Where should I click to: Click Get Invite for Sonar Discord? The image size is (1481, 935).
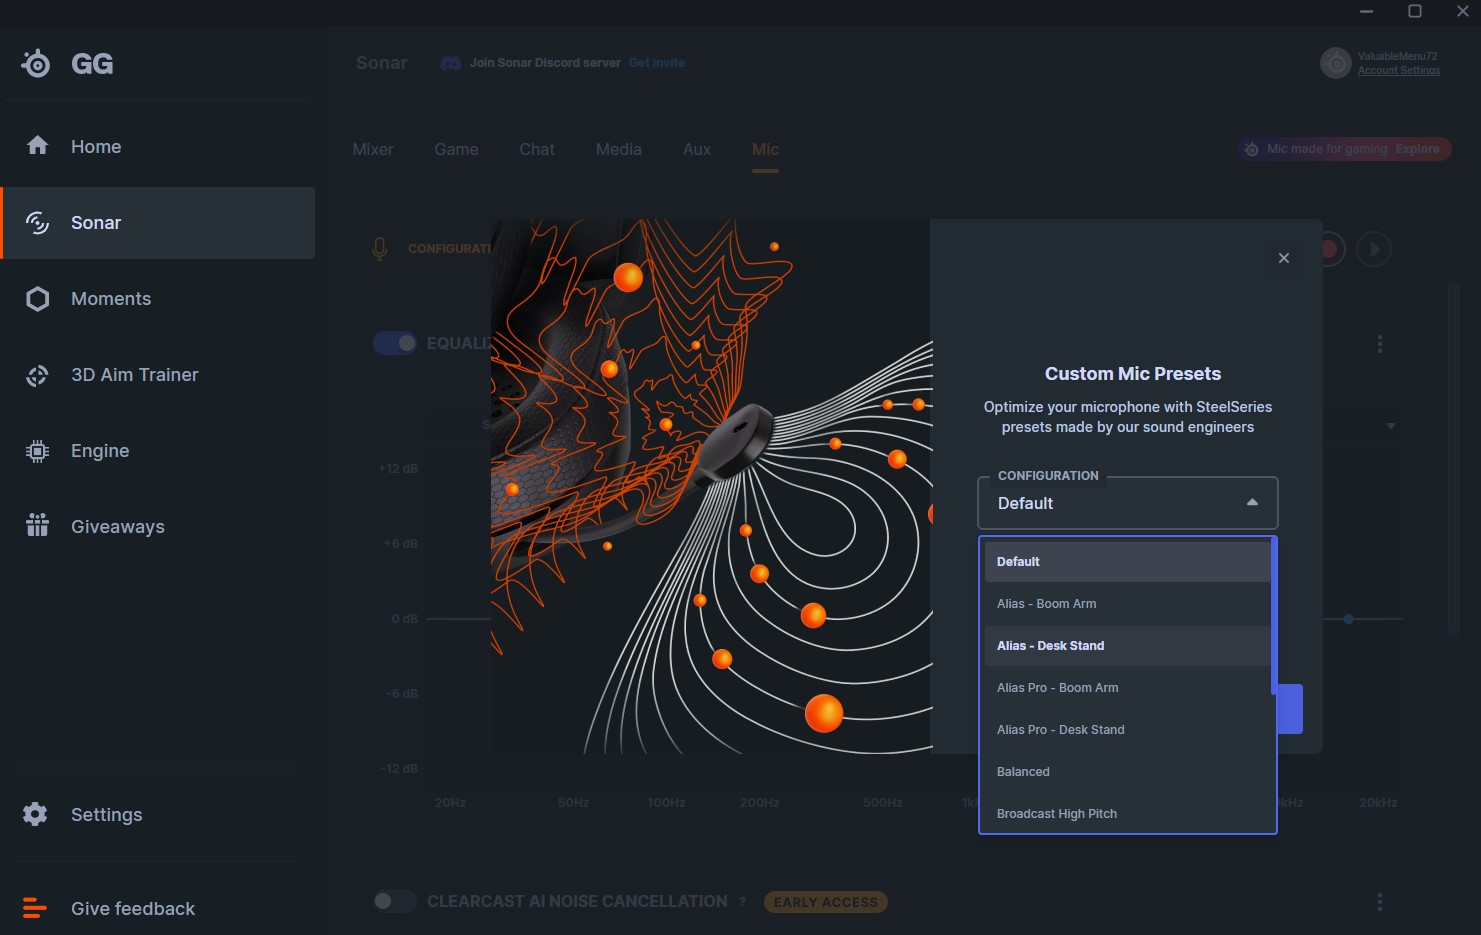[x=657, y=63]
